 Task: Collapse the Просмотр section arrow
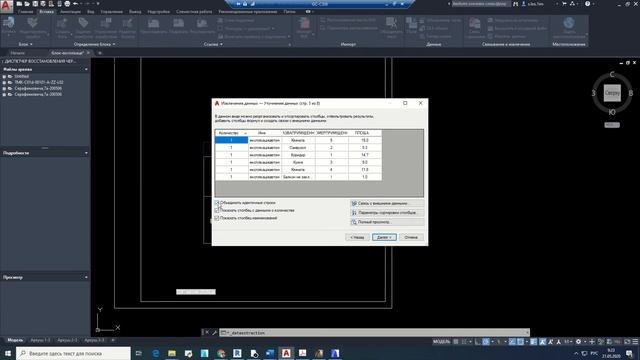tap(86, 278)
